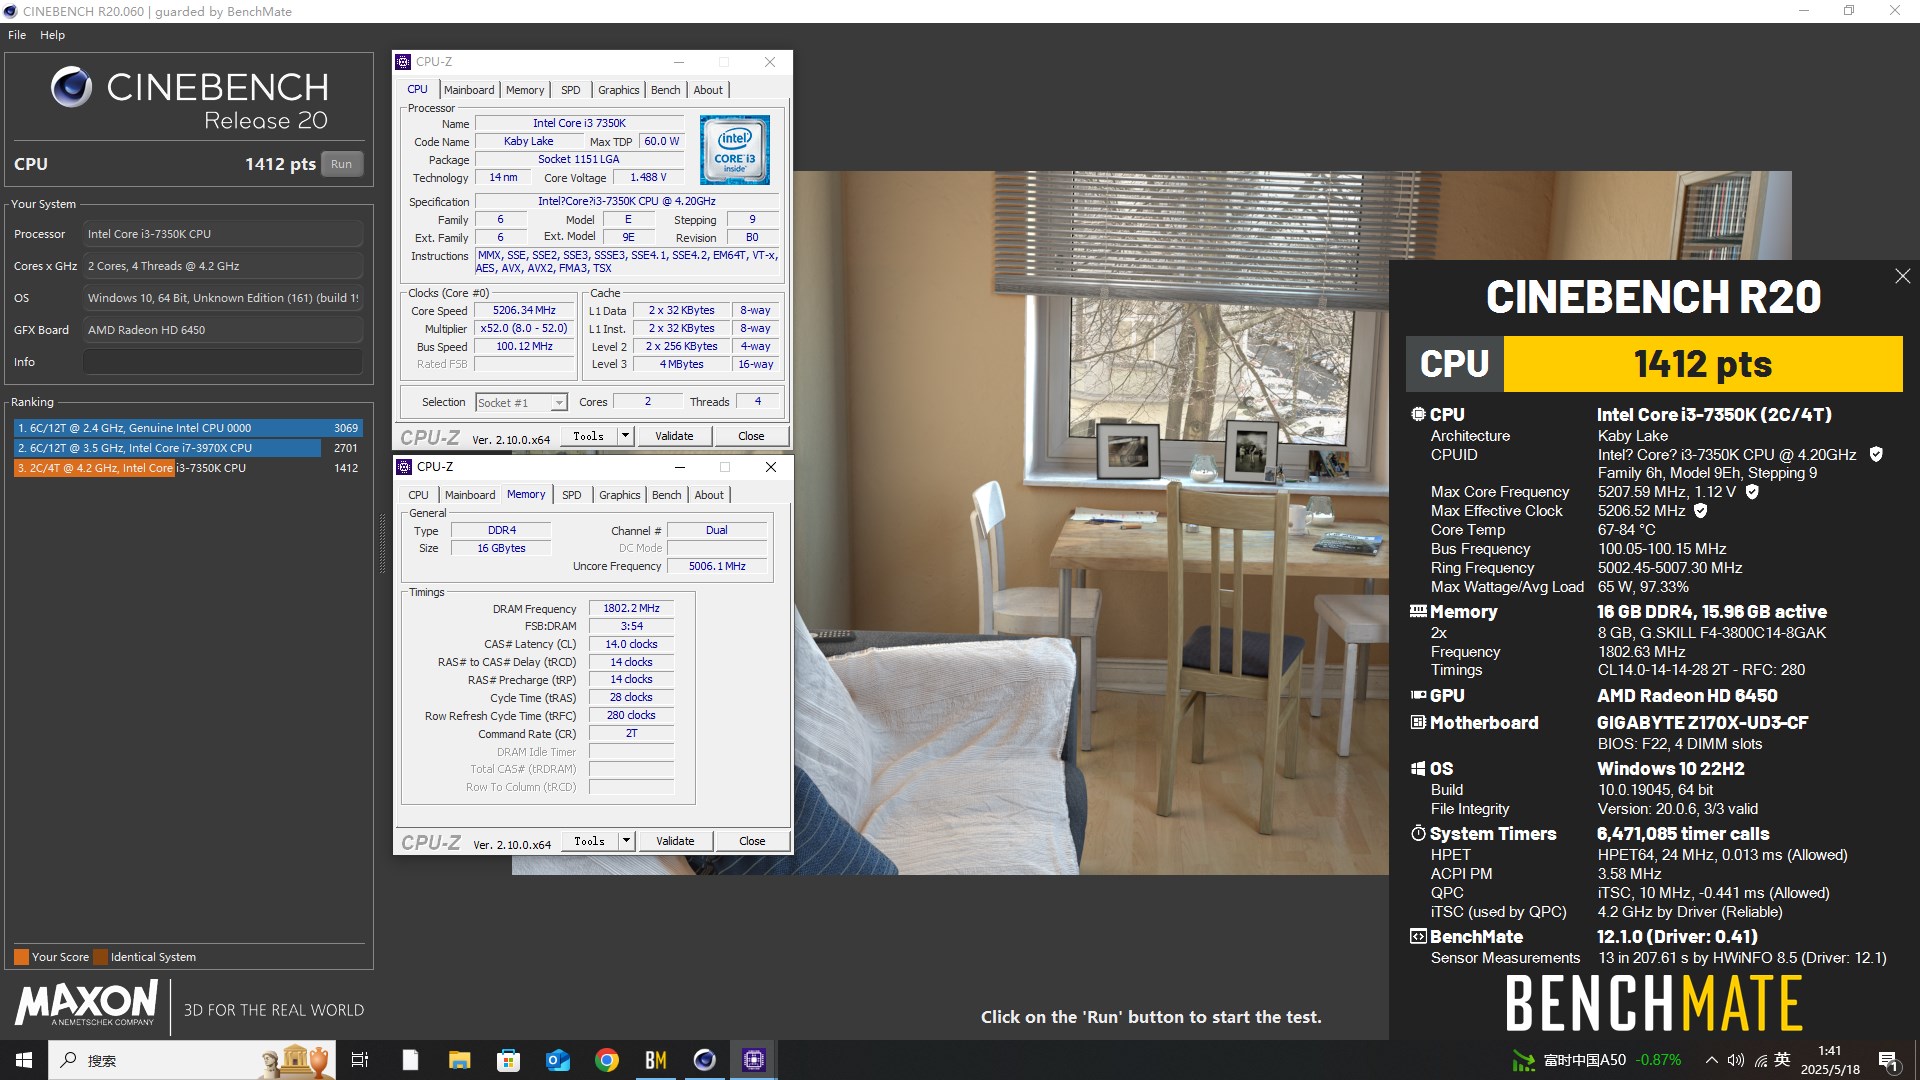Open the blank document app on taskbar

411,1060
